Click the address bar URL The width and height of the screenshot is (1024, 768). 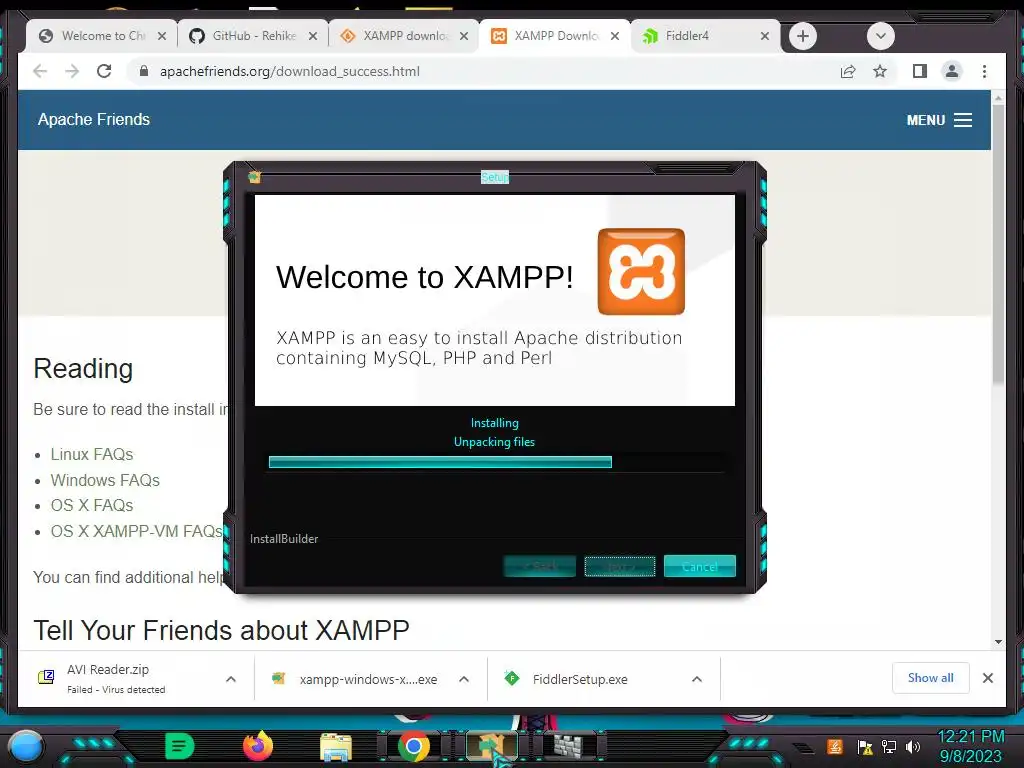(x=290, y=71)
